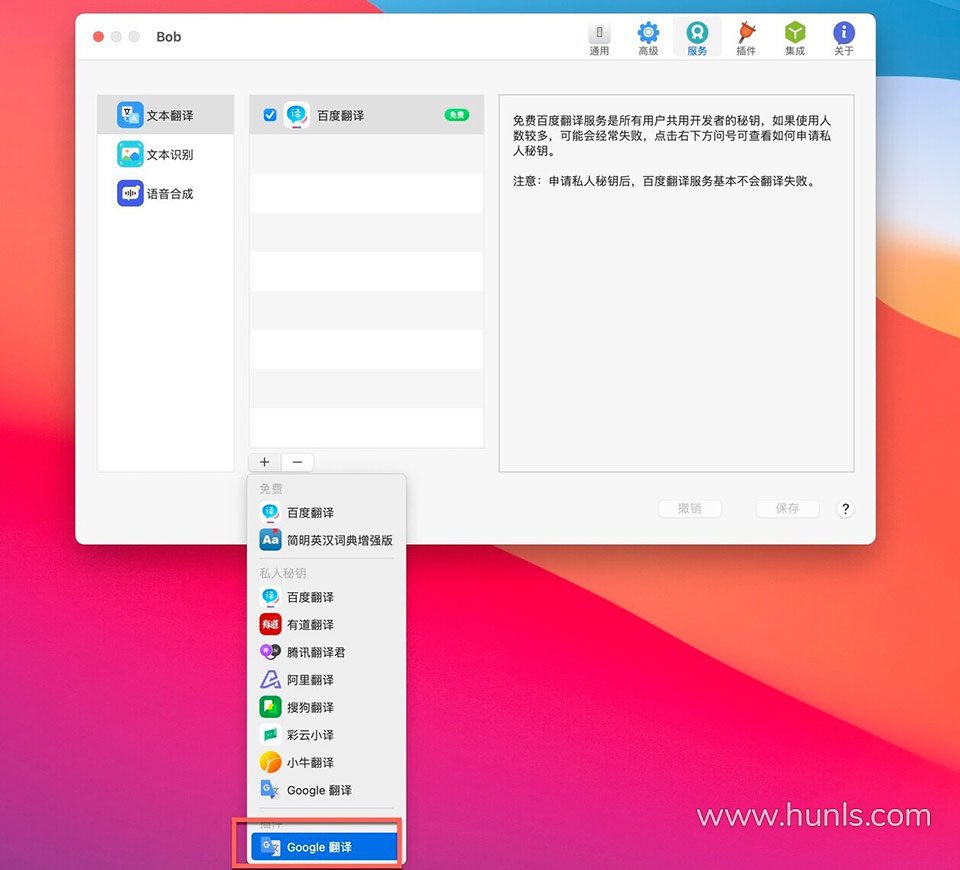The image size is (960, 870).
Task: Open help with the question mark button
Action: [x=845, y=509]
